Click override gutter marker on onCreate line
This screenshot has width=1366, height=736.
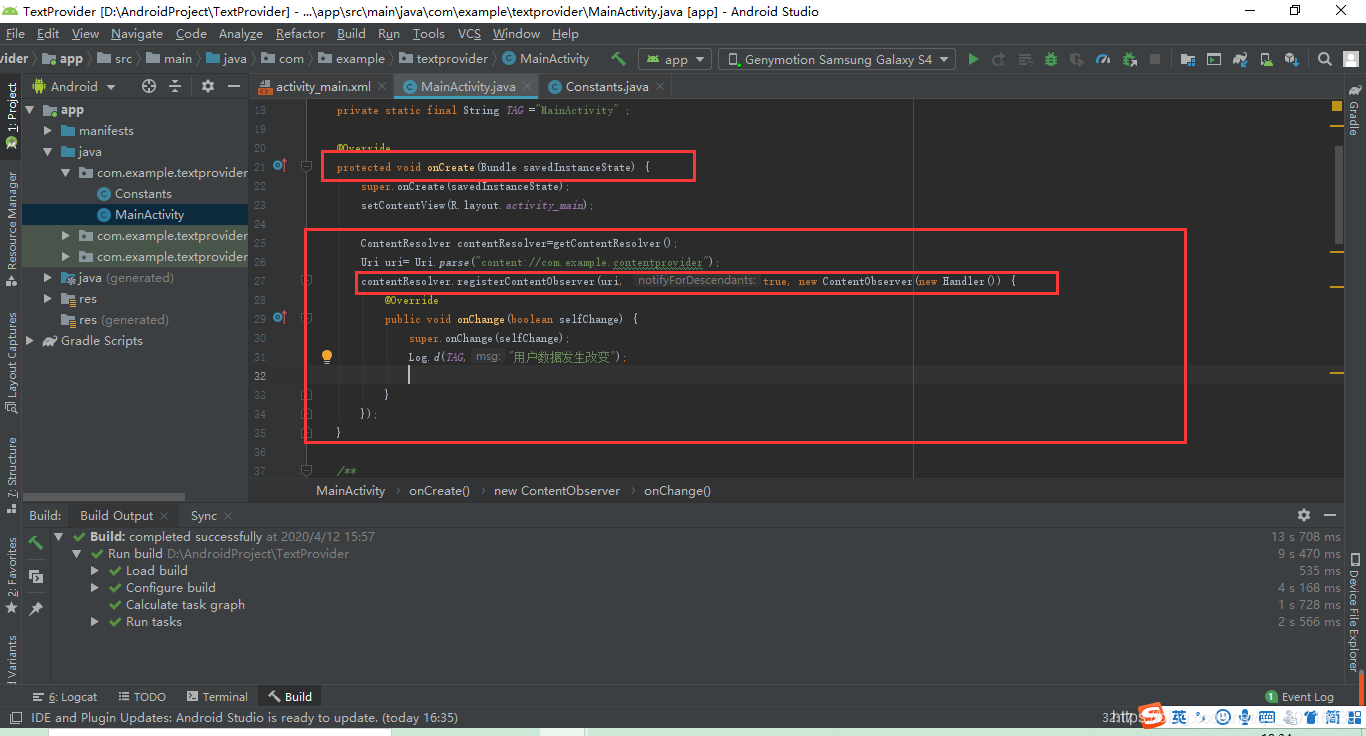(279, 166)
